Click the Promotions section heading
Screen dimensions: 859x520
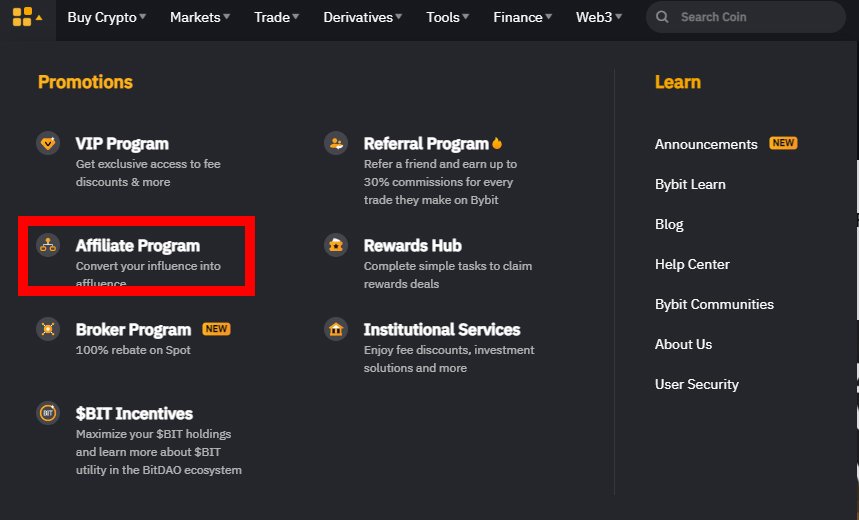(x=85, y=82)
